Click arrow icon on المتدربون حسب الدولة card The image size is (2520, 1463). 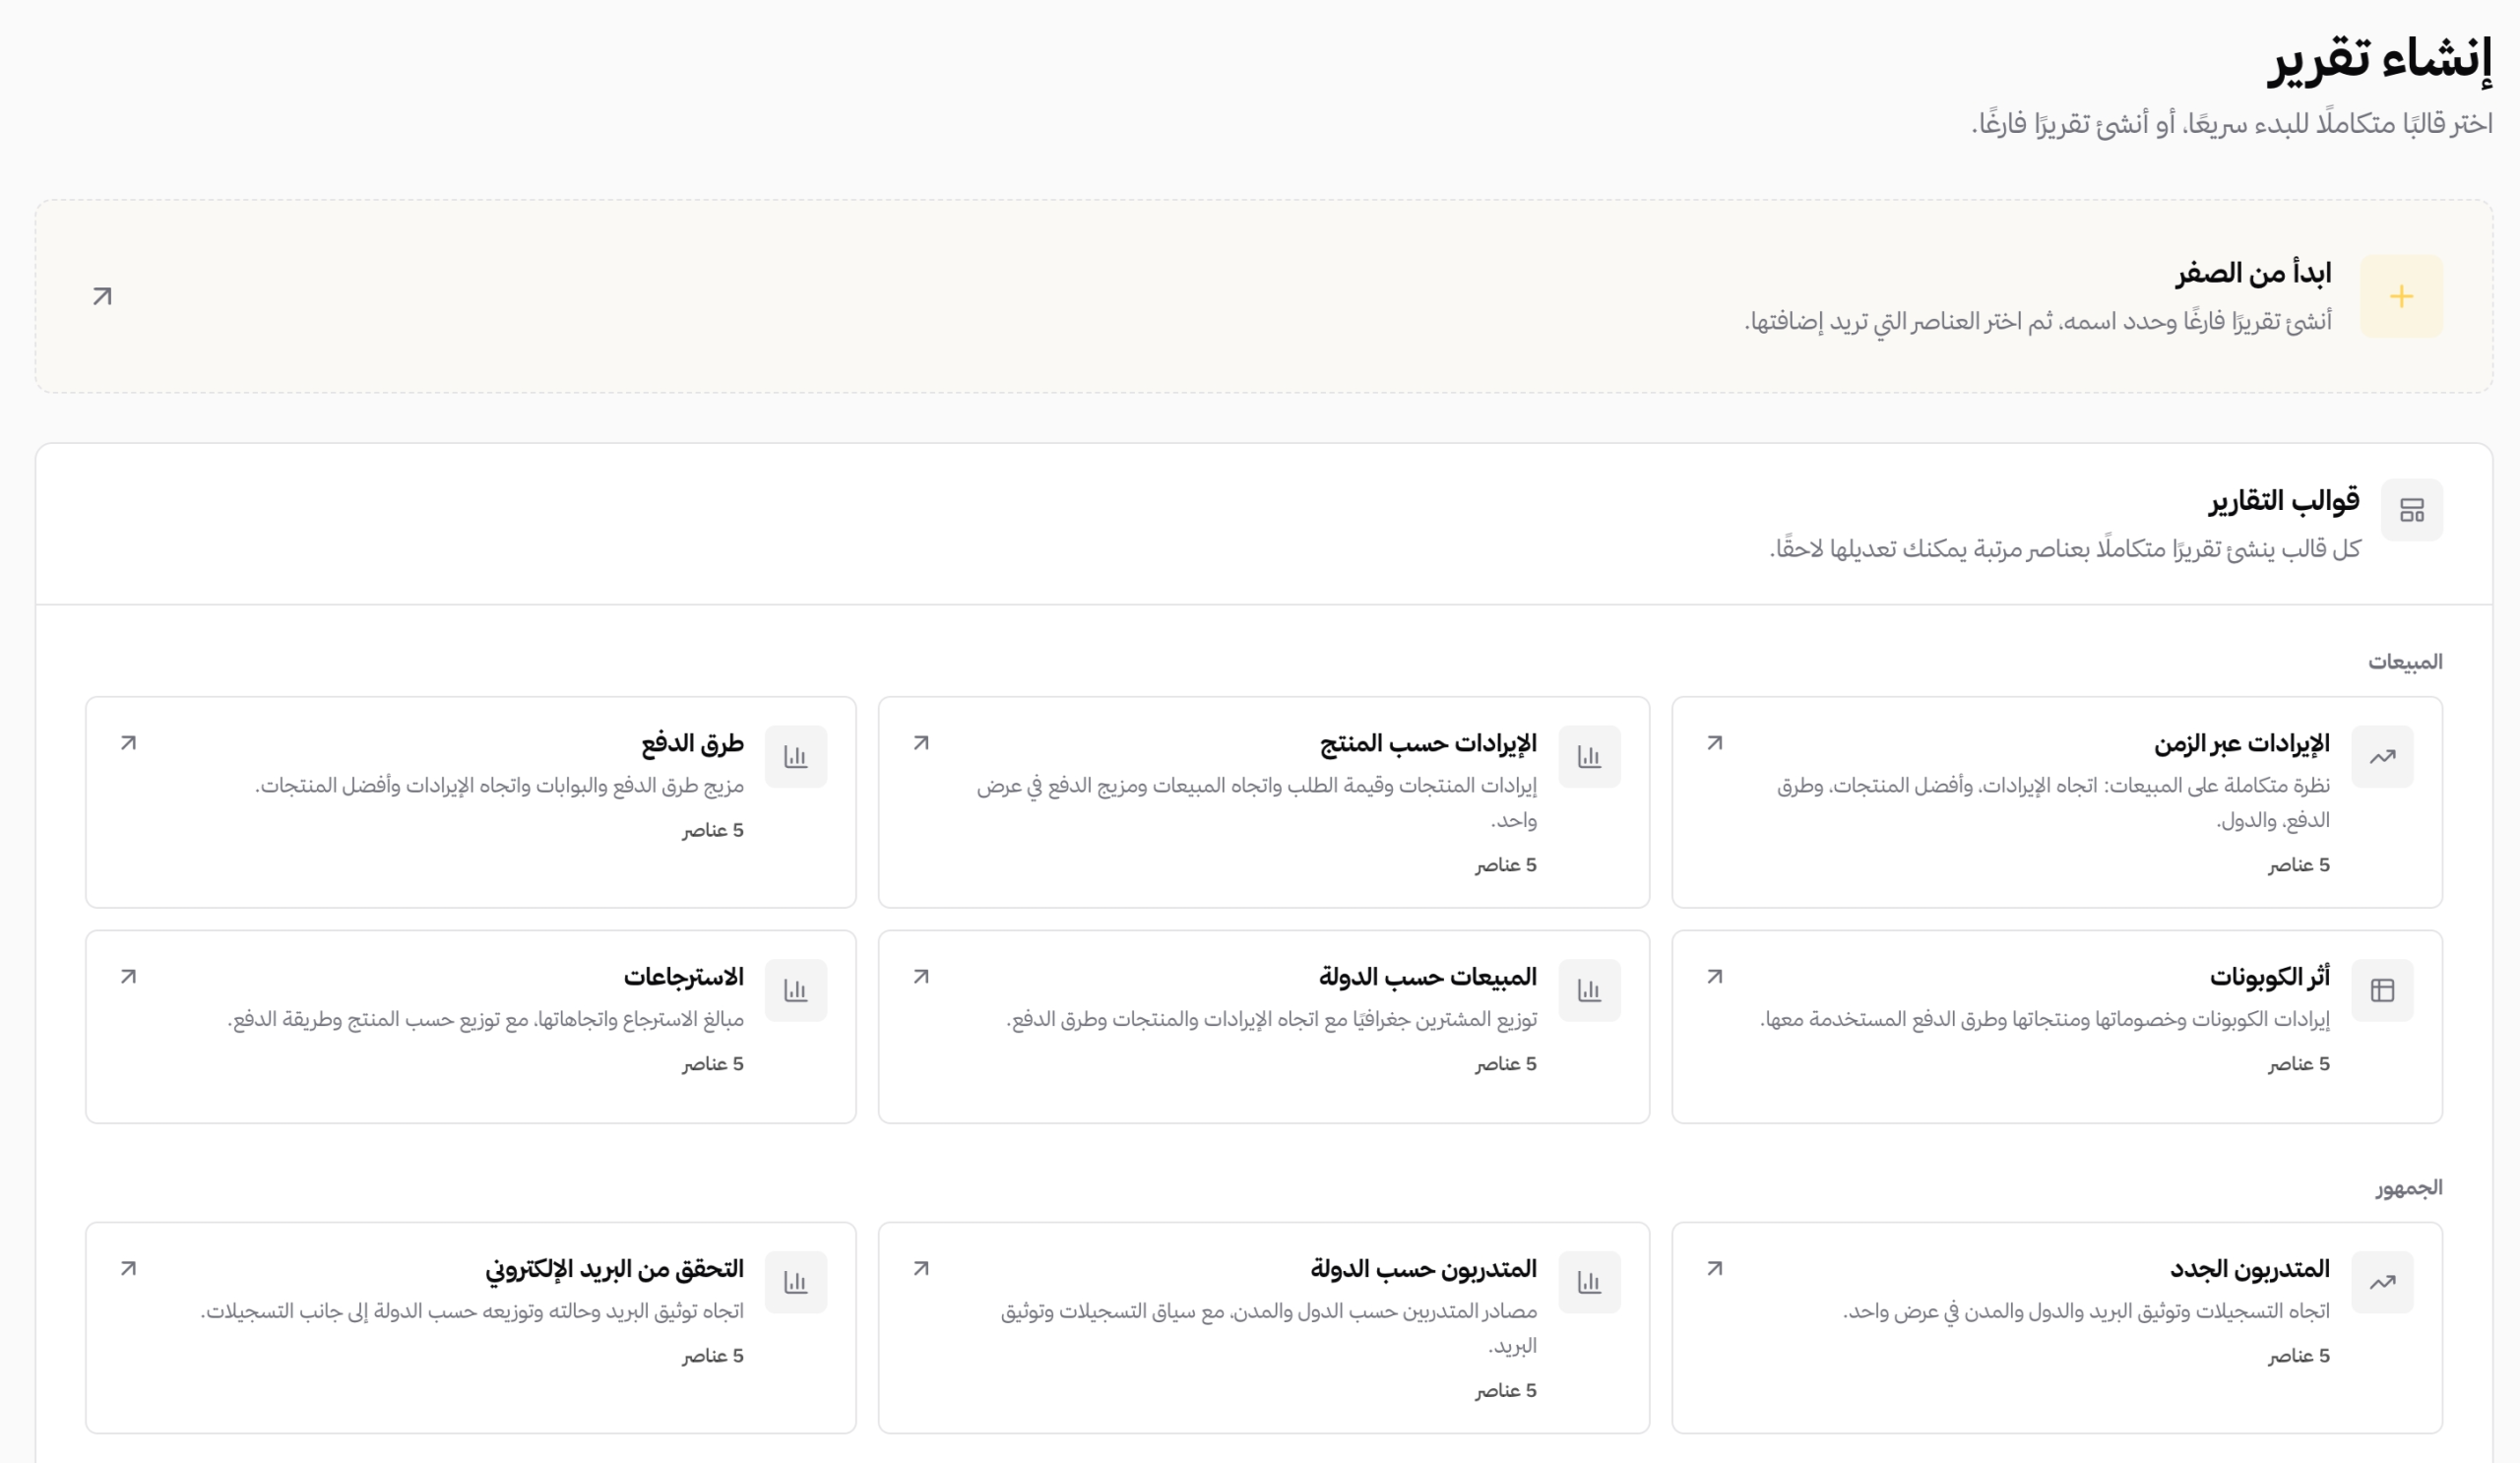pyautogui.click(x=921, y=1268)
